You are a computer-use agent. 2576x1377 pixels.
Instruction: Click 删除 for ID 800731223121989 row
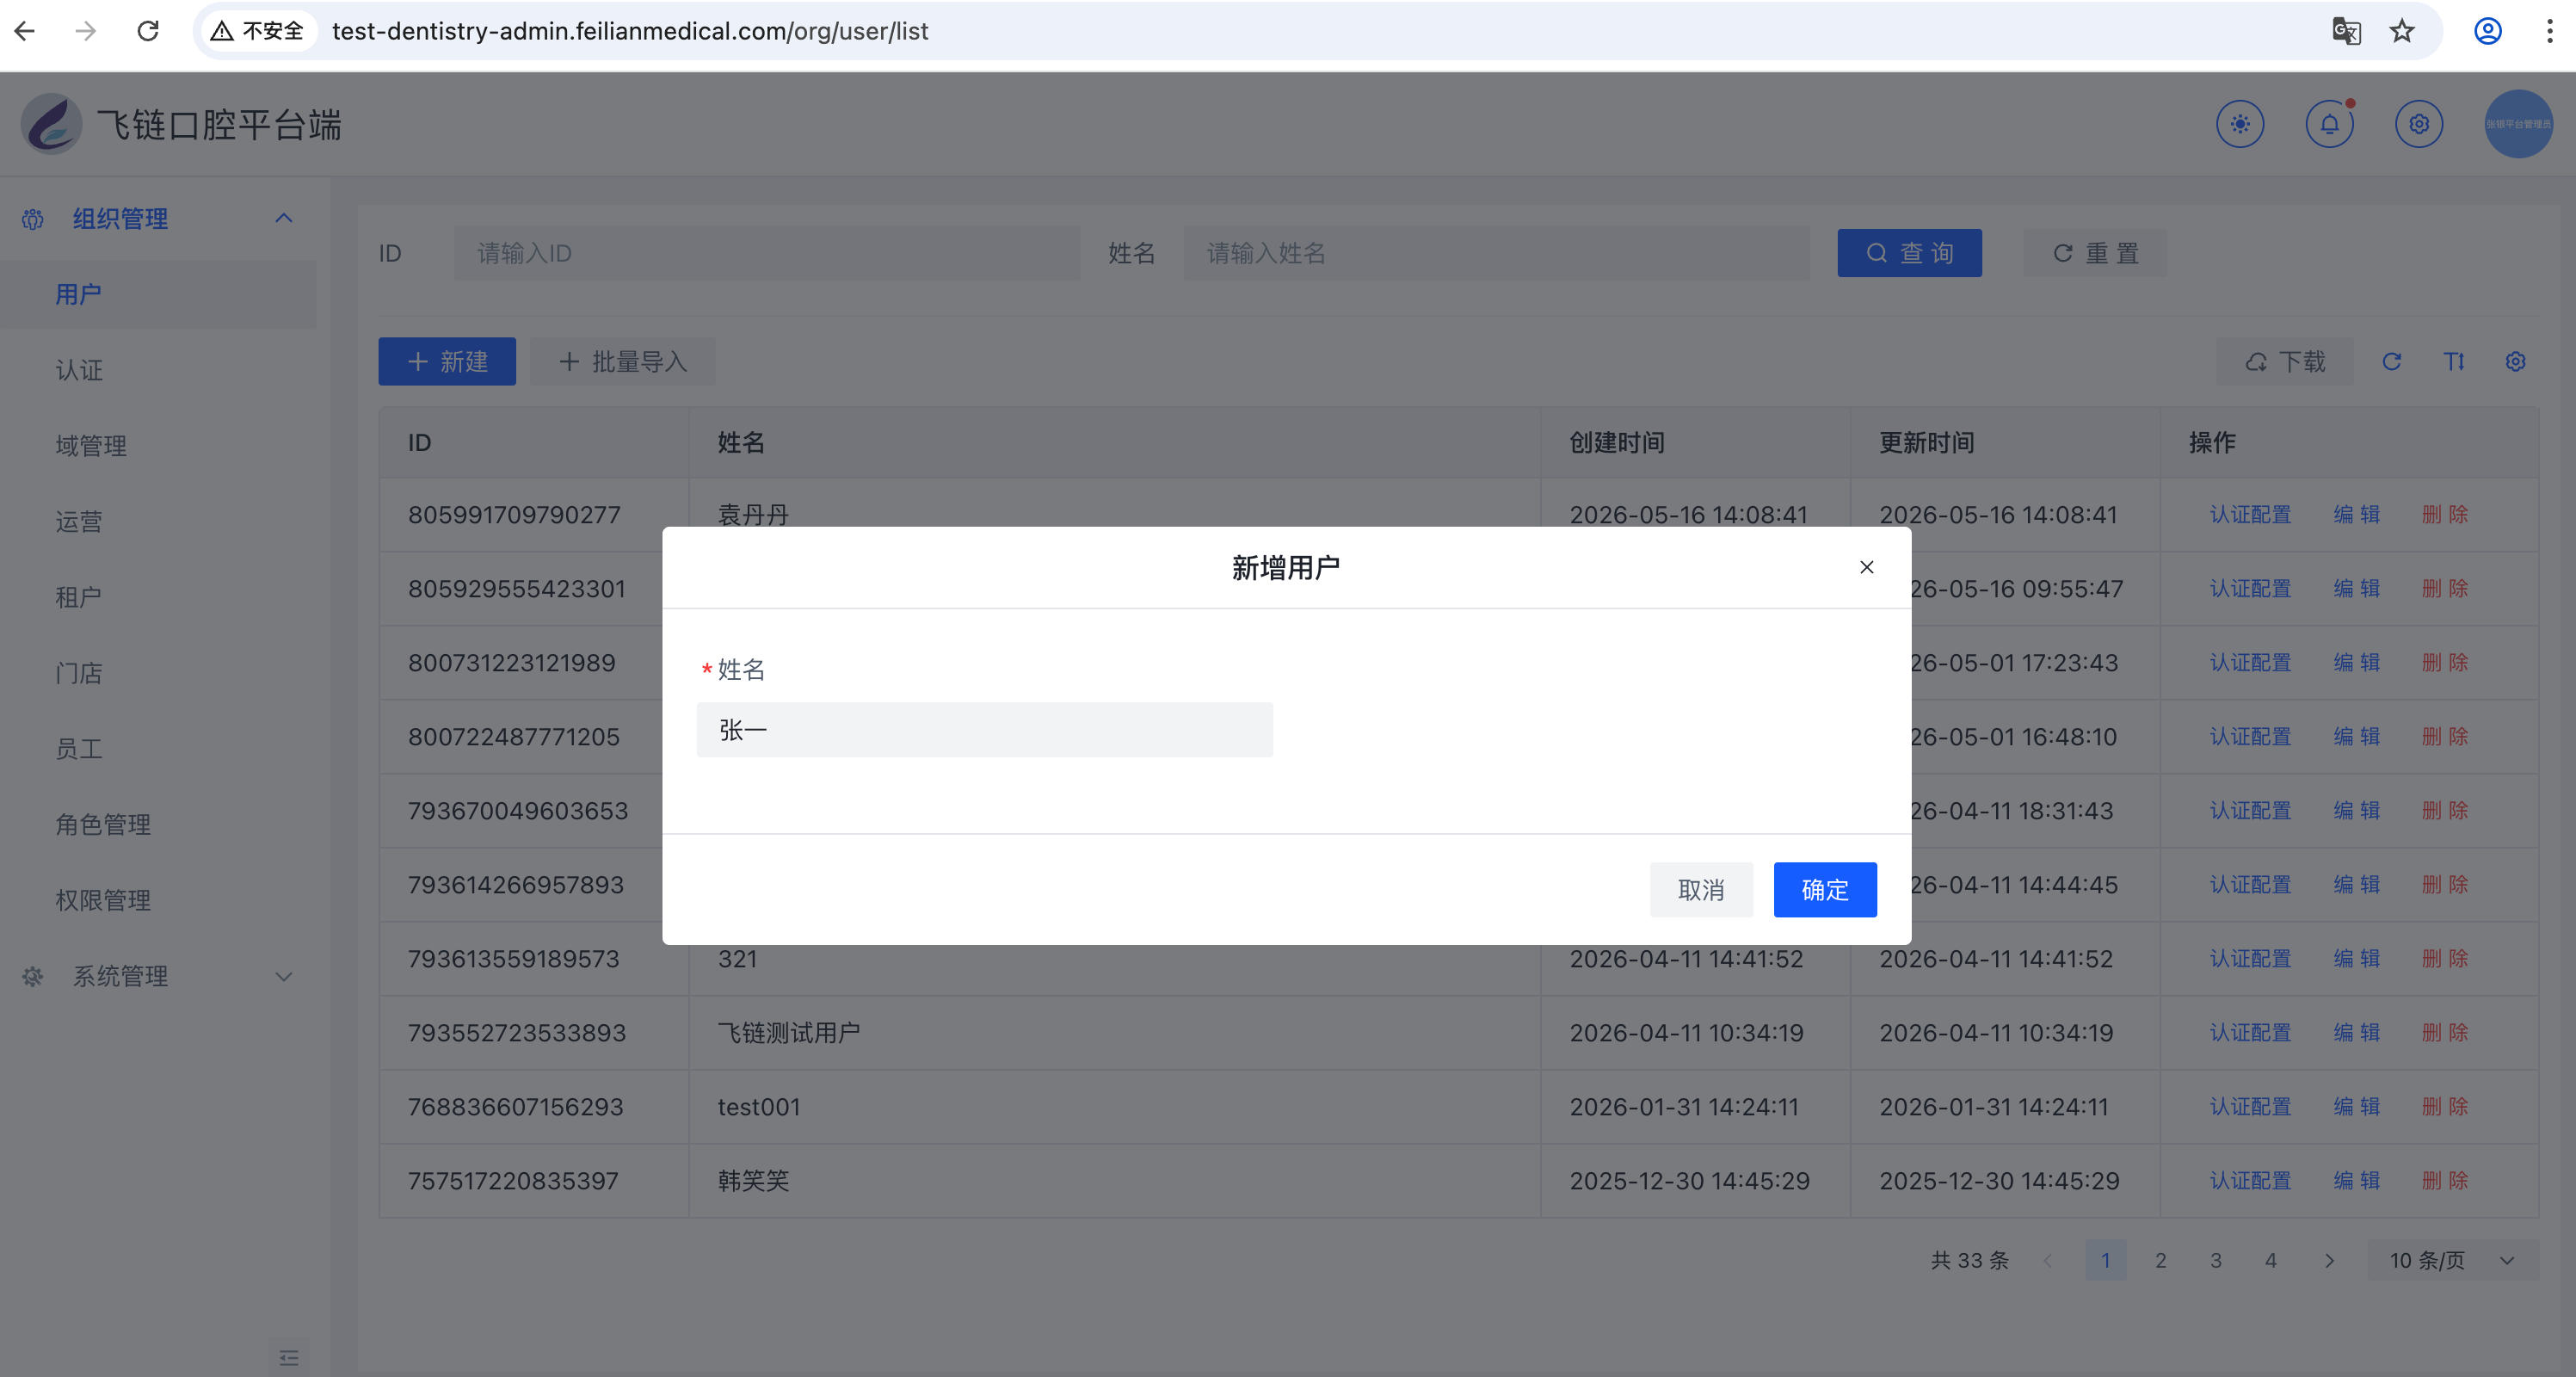point(2445,662)
